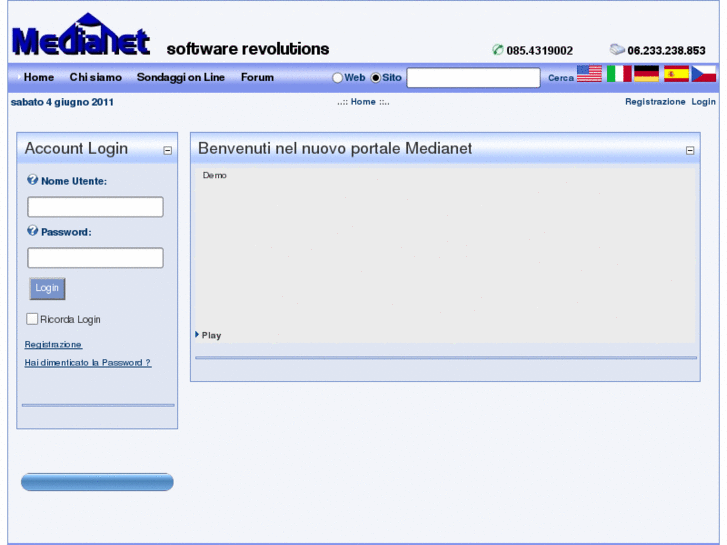Image resolution: width=727 pixels, height=545 pixels.
Task: Click the date sabato 4 giugno 2011
Action: 62,102
